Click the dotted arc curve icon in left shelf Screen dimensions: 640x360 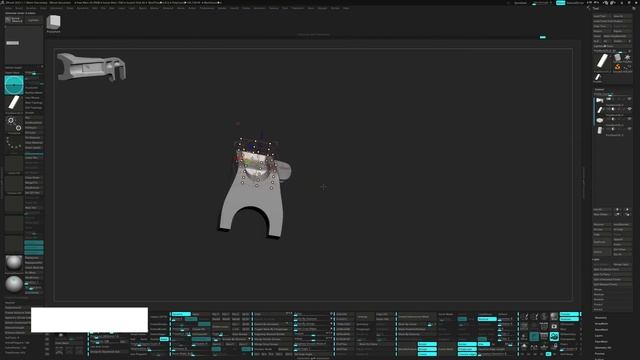tap(14, 142)
